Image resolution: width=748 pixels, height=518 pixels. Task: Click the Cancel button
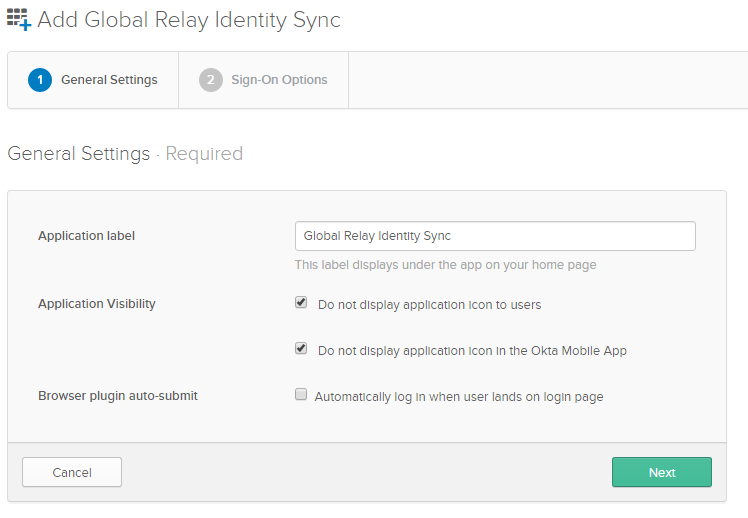coord(72,472)
